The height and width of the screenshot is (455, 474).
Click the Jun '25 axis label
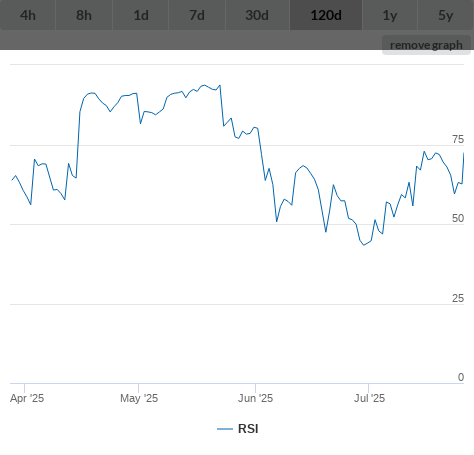click(255, 398)
